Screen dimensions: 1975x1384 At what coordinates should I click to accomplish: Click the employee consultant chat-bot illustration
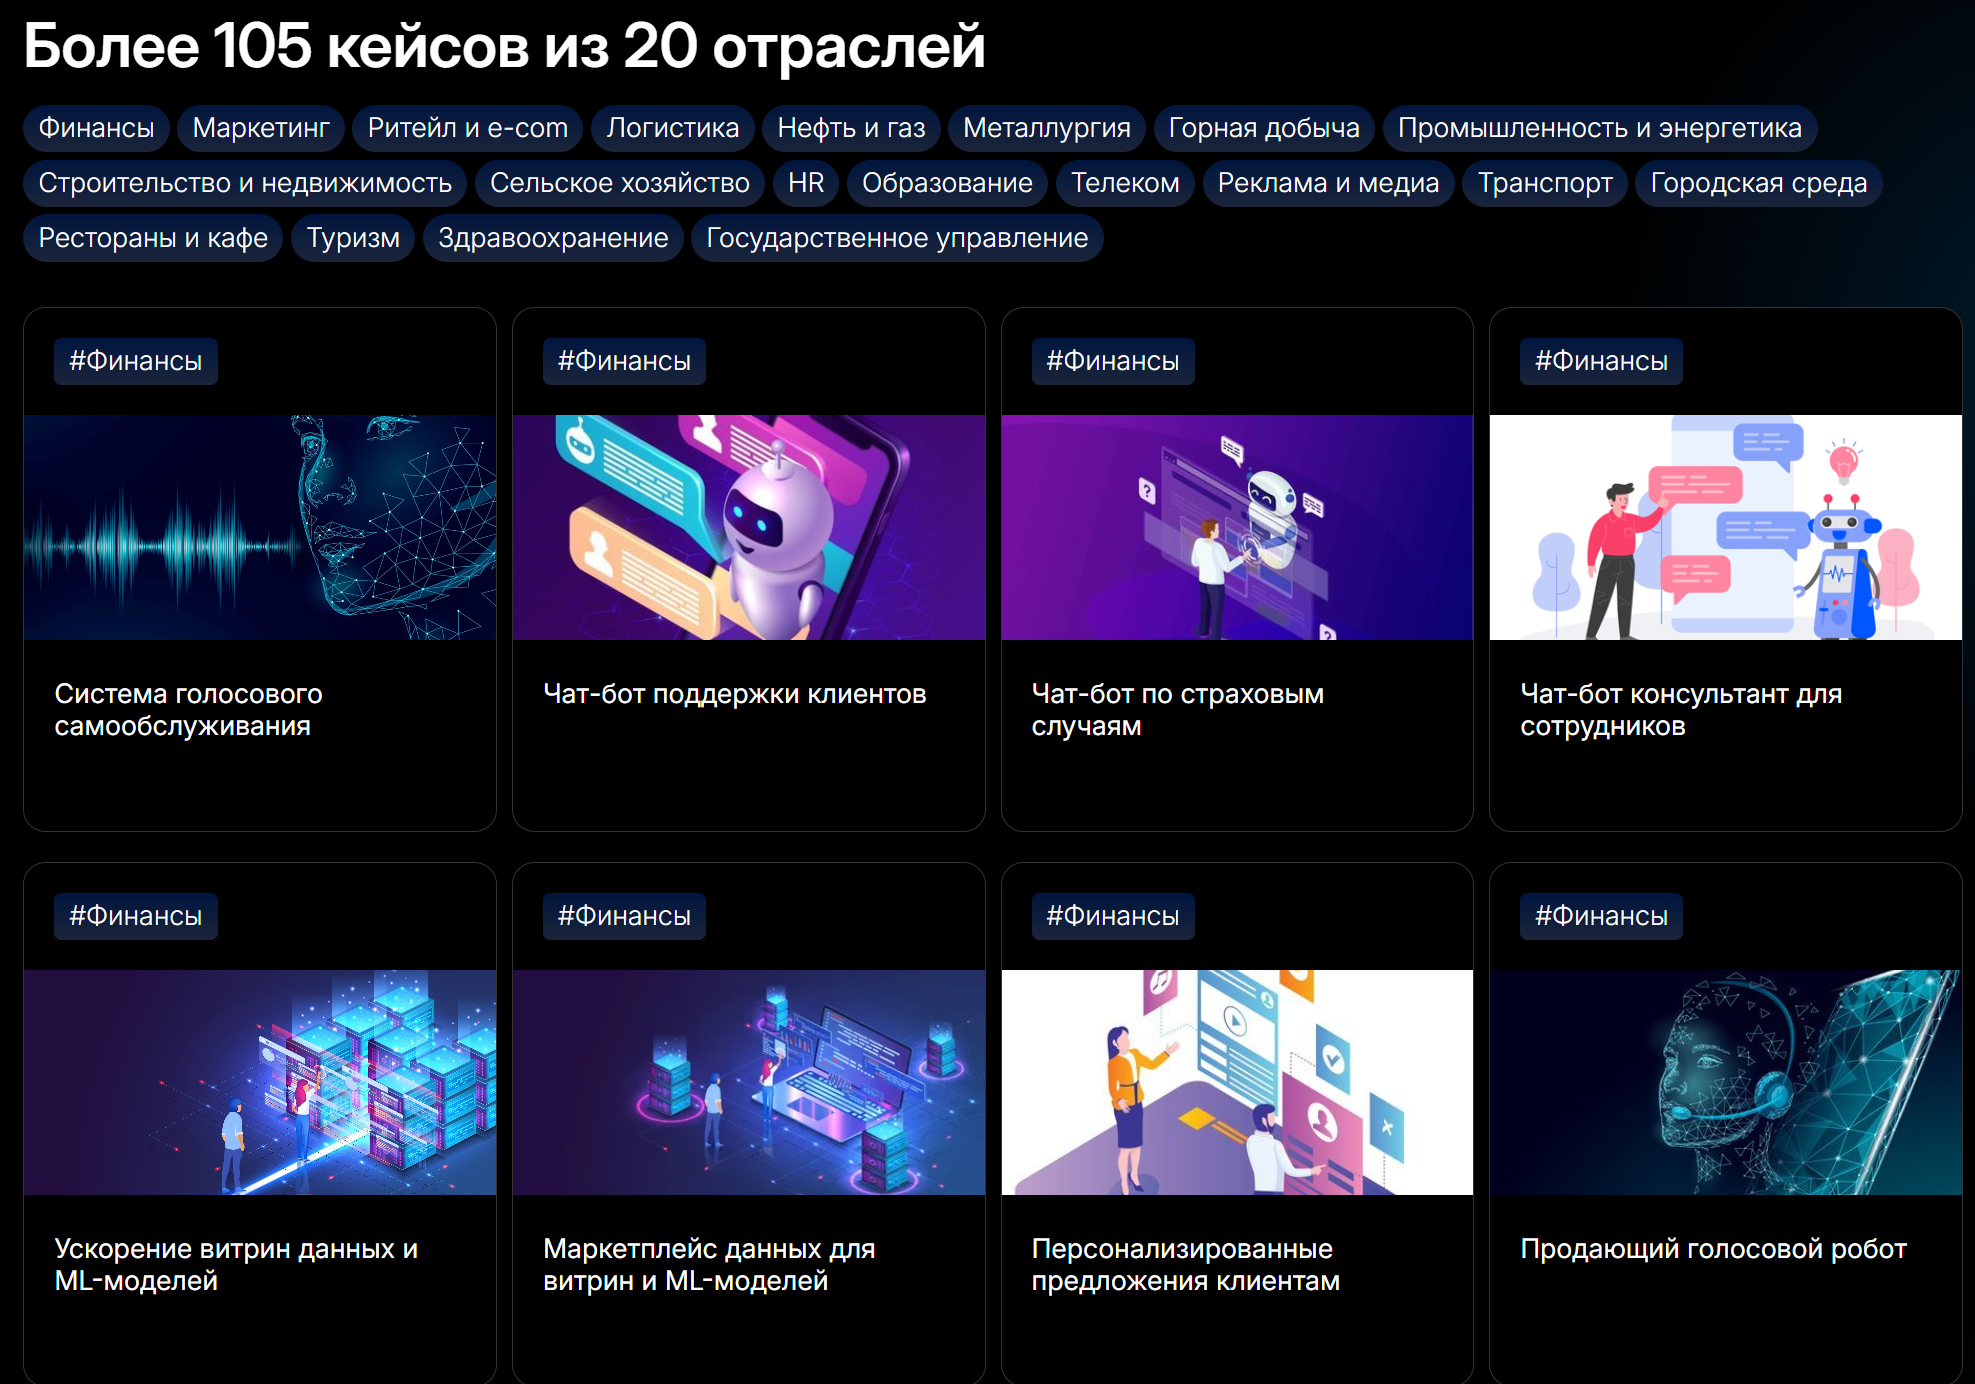click(x=1726, y=527)
